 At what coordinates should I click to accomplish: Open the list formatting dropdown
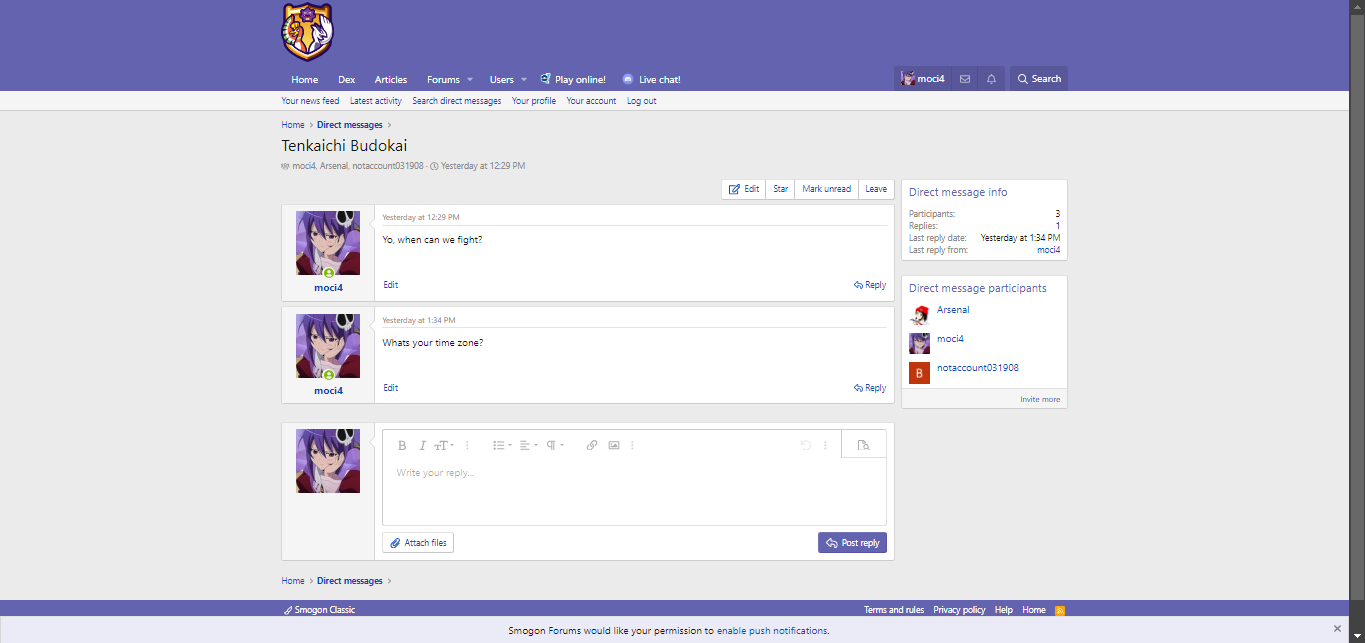pos(502,445)
